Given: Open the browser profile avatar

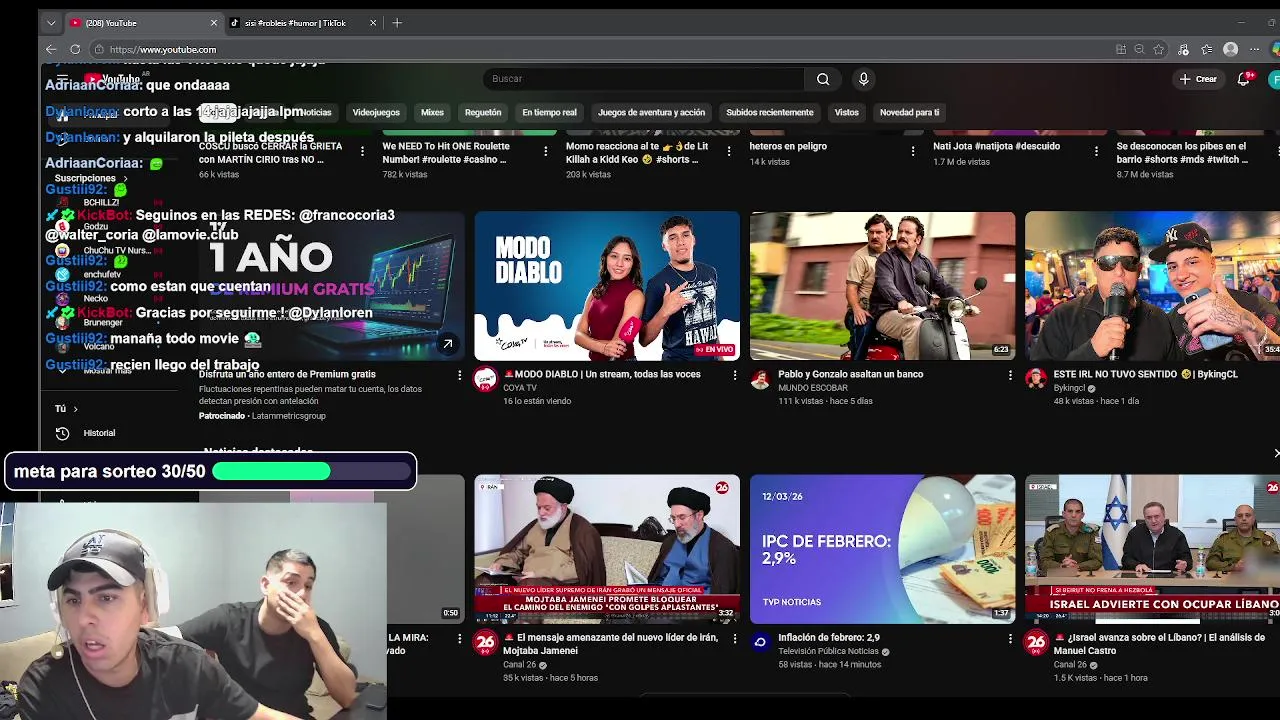Looking at the screenshot, I should pyautogui.click(x=1231, y=49).
